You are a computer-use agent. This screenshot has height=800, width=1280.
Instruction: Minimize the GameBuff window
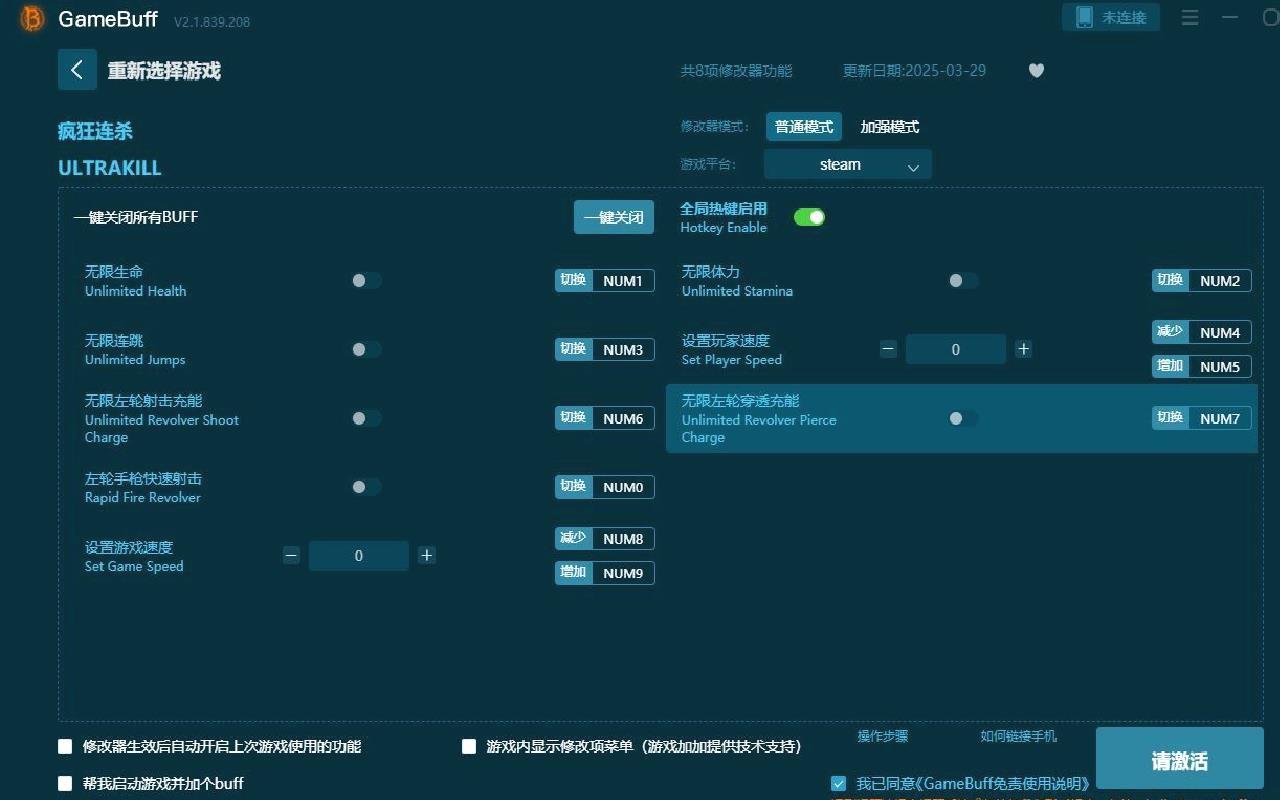tap(1230, 18)
